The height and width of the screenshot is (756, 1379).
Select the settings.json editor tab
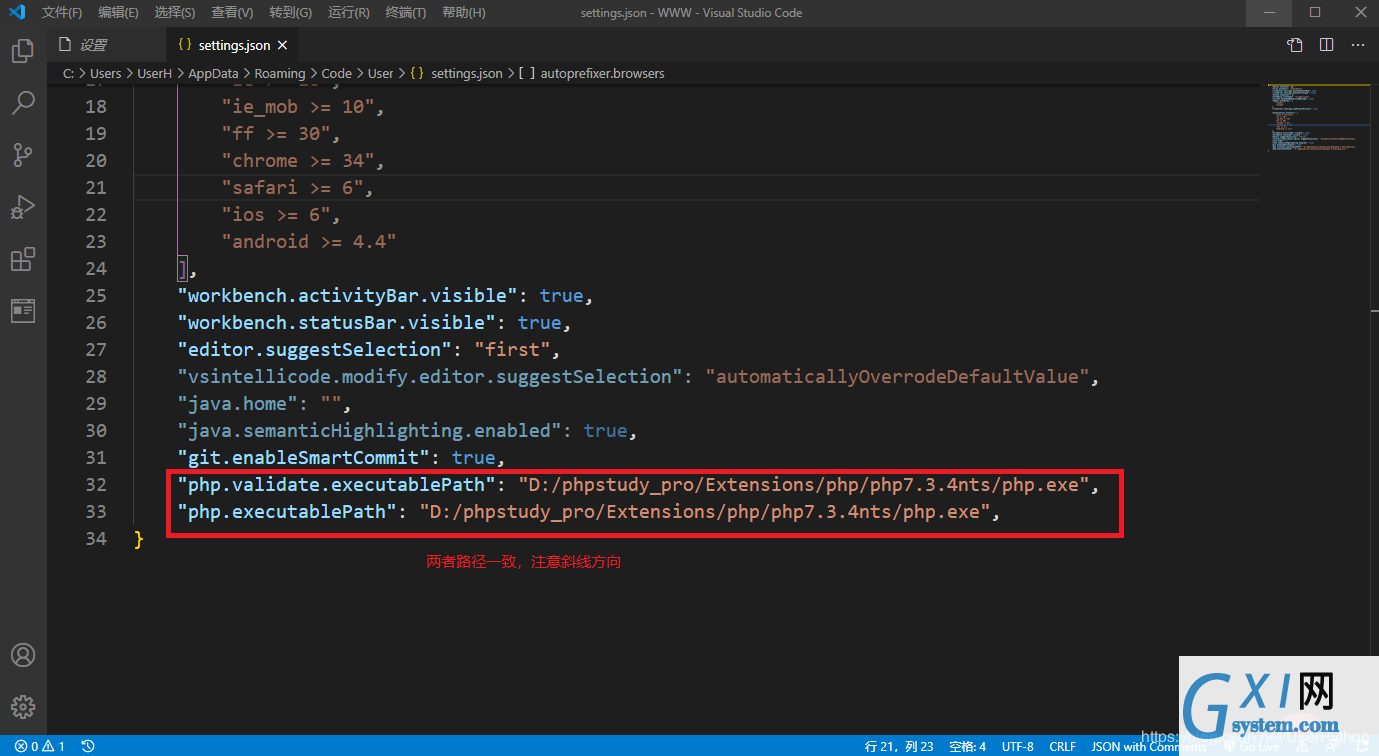[x=232, y=45]
